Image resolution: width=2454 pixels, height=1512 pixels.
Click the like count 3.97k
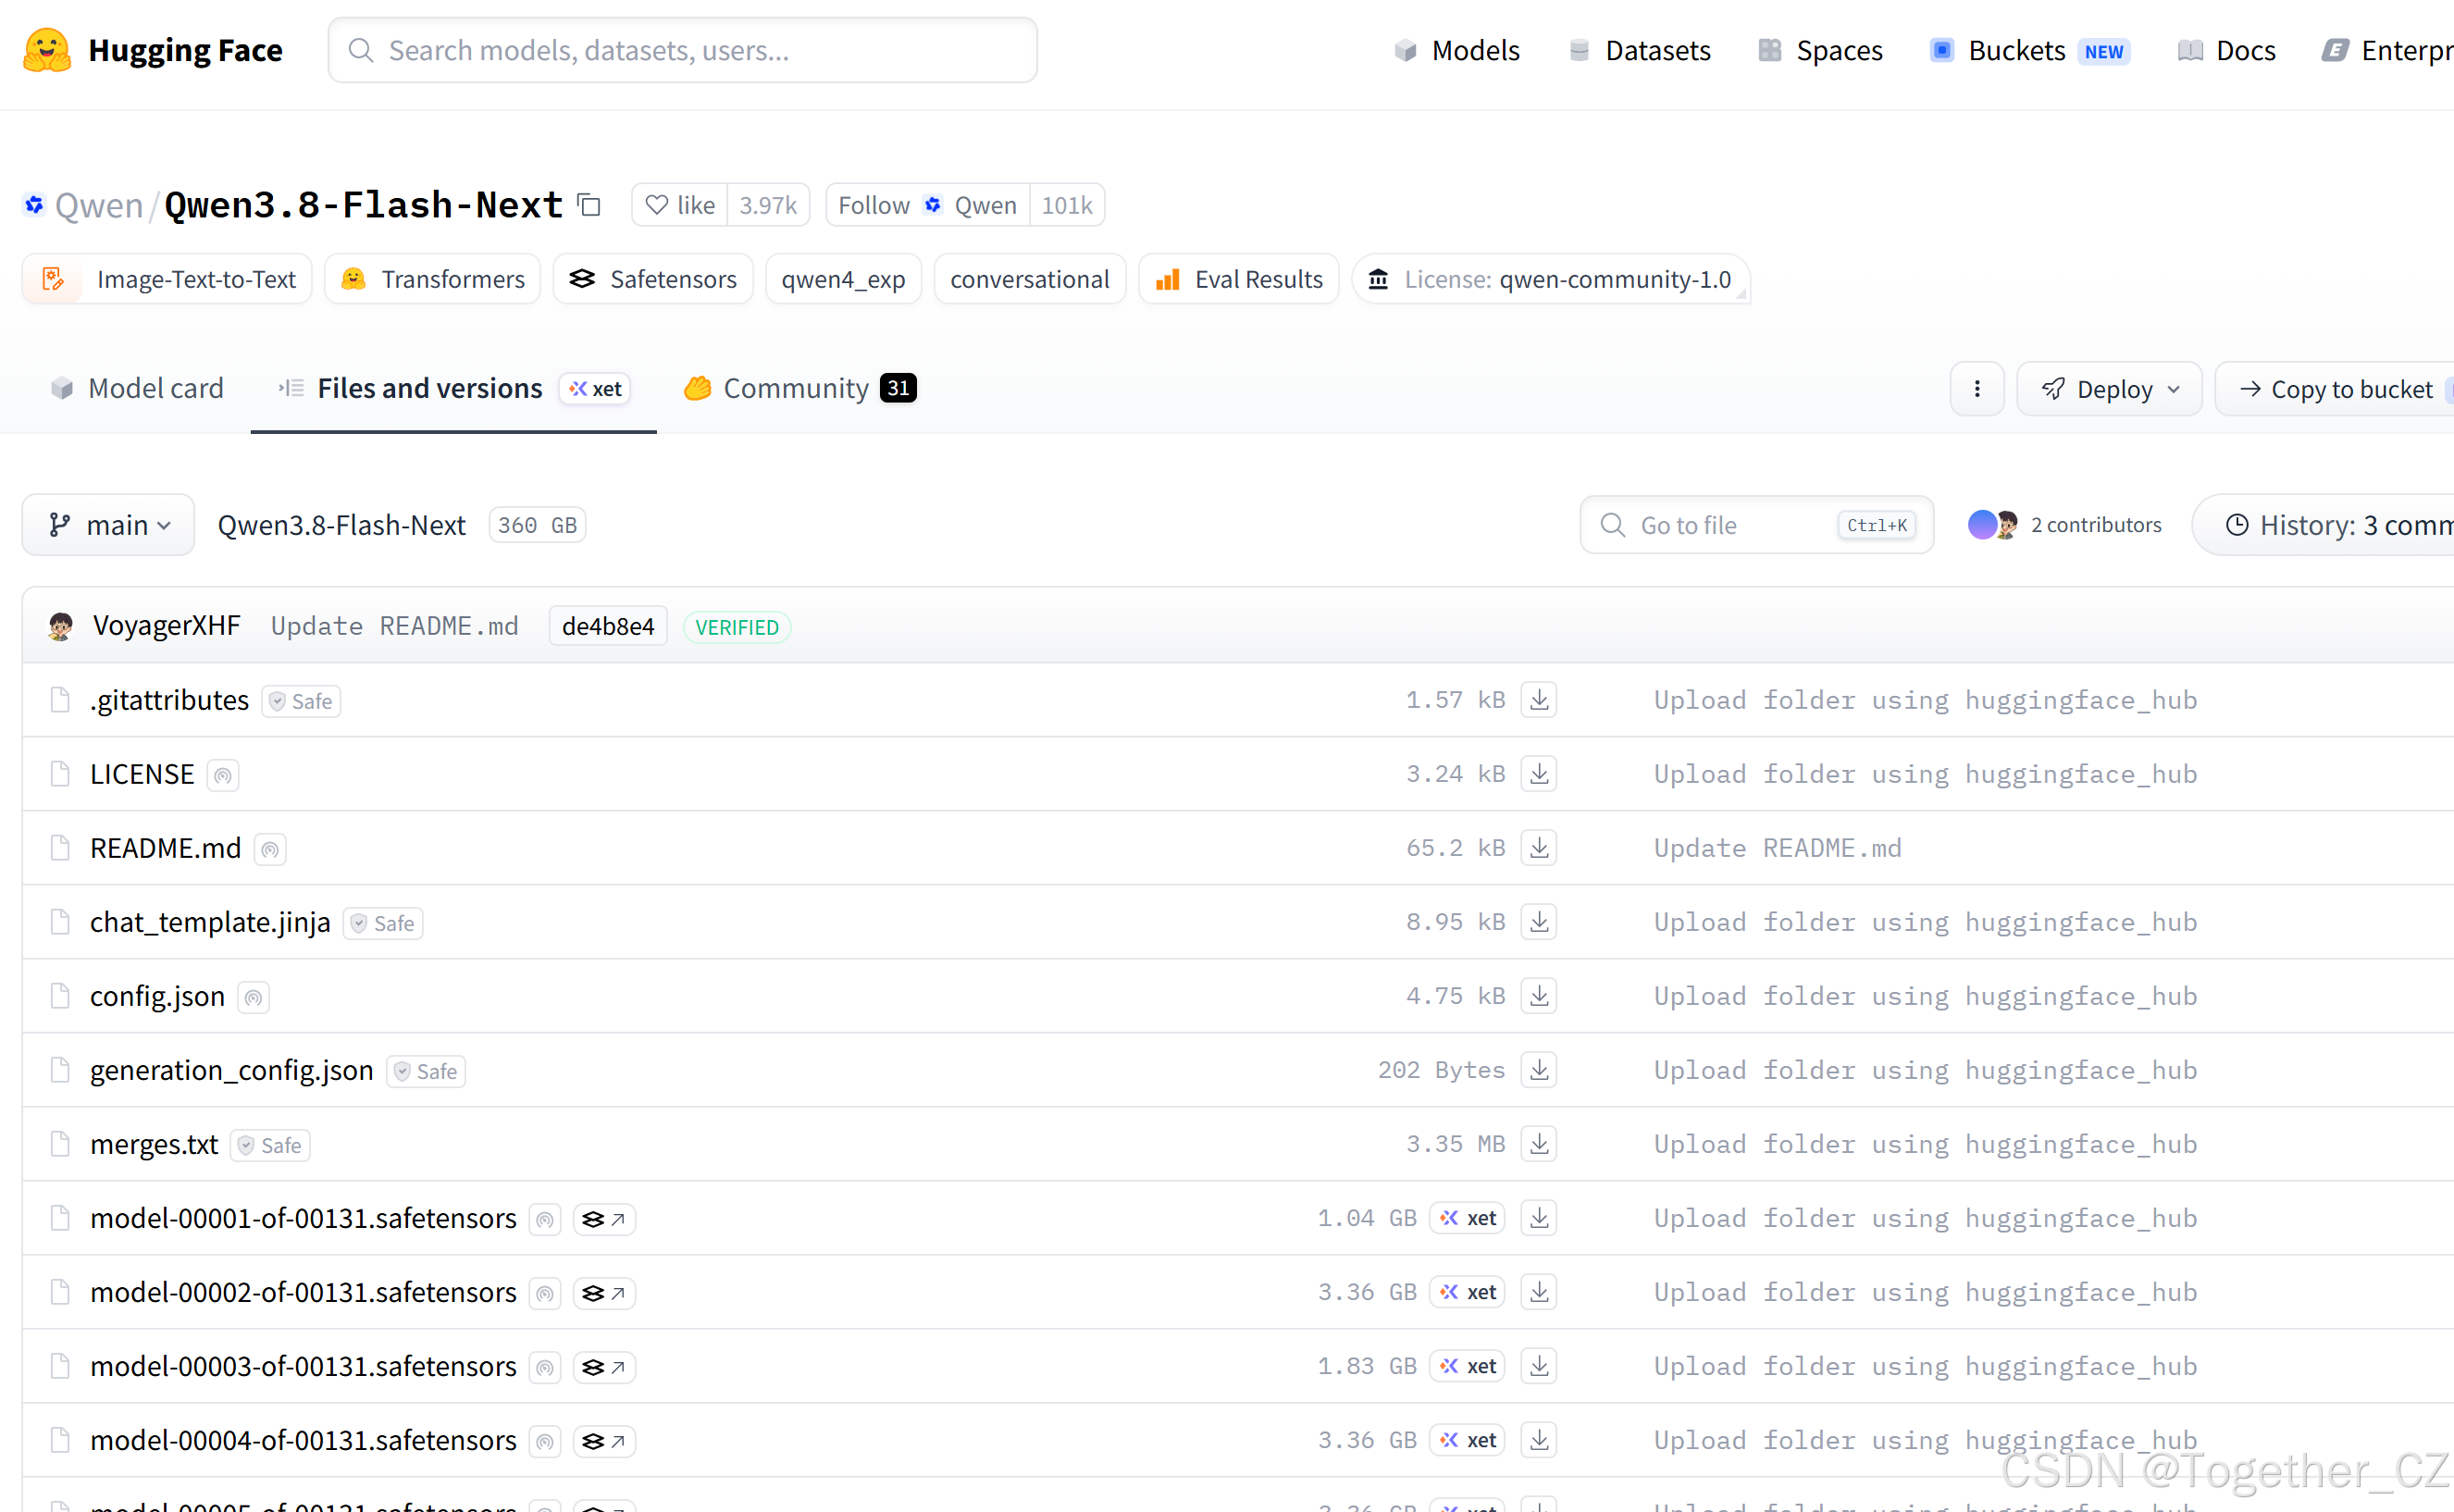pyautogui.click(x=768, y=205)
